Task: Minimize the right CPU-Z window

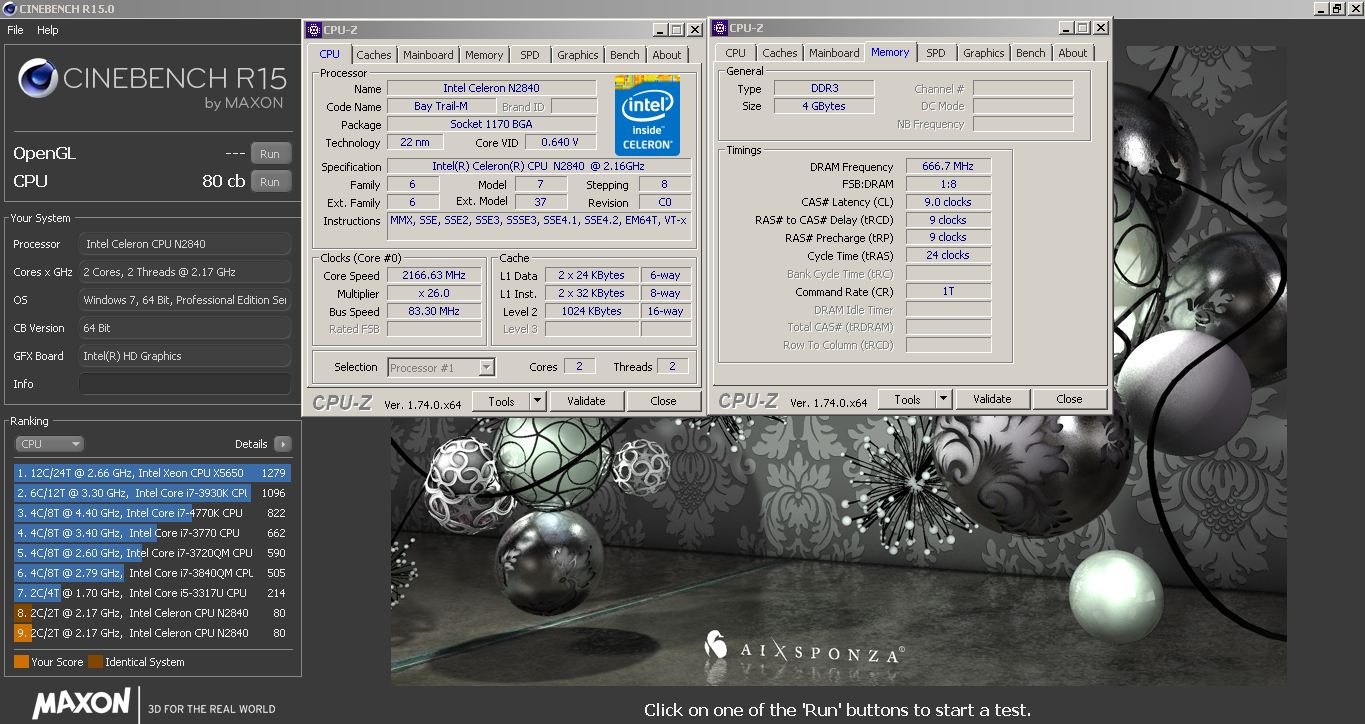Action: point(1067,28)
